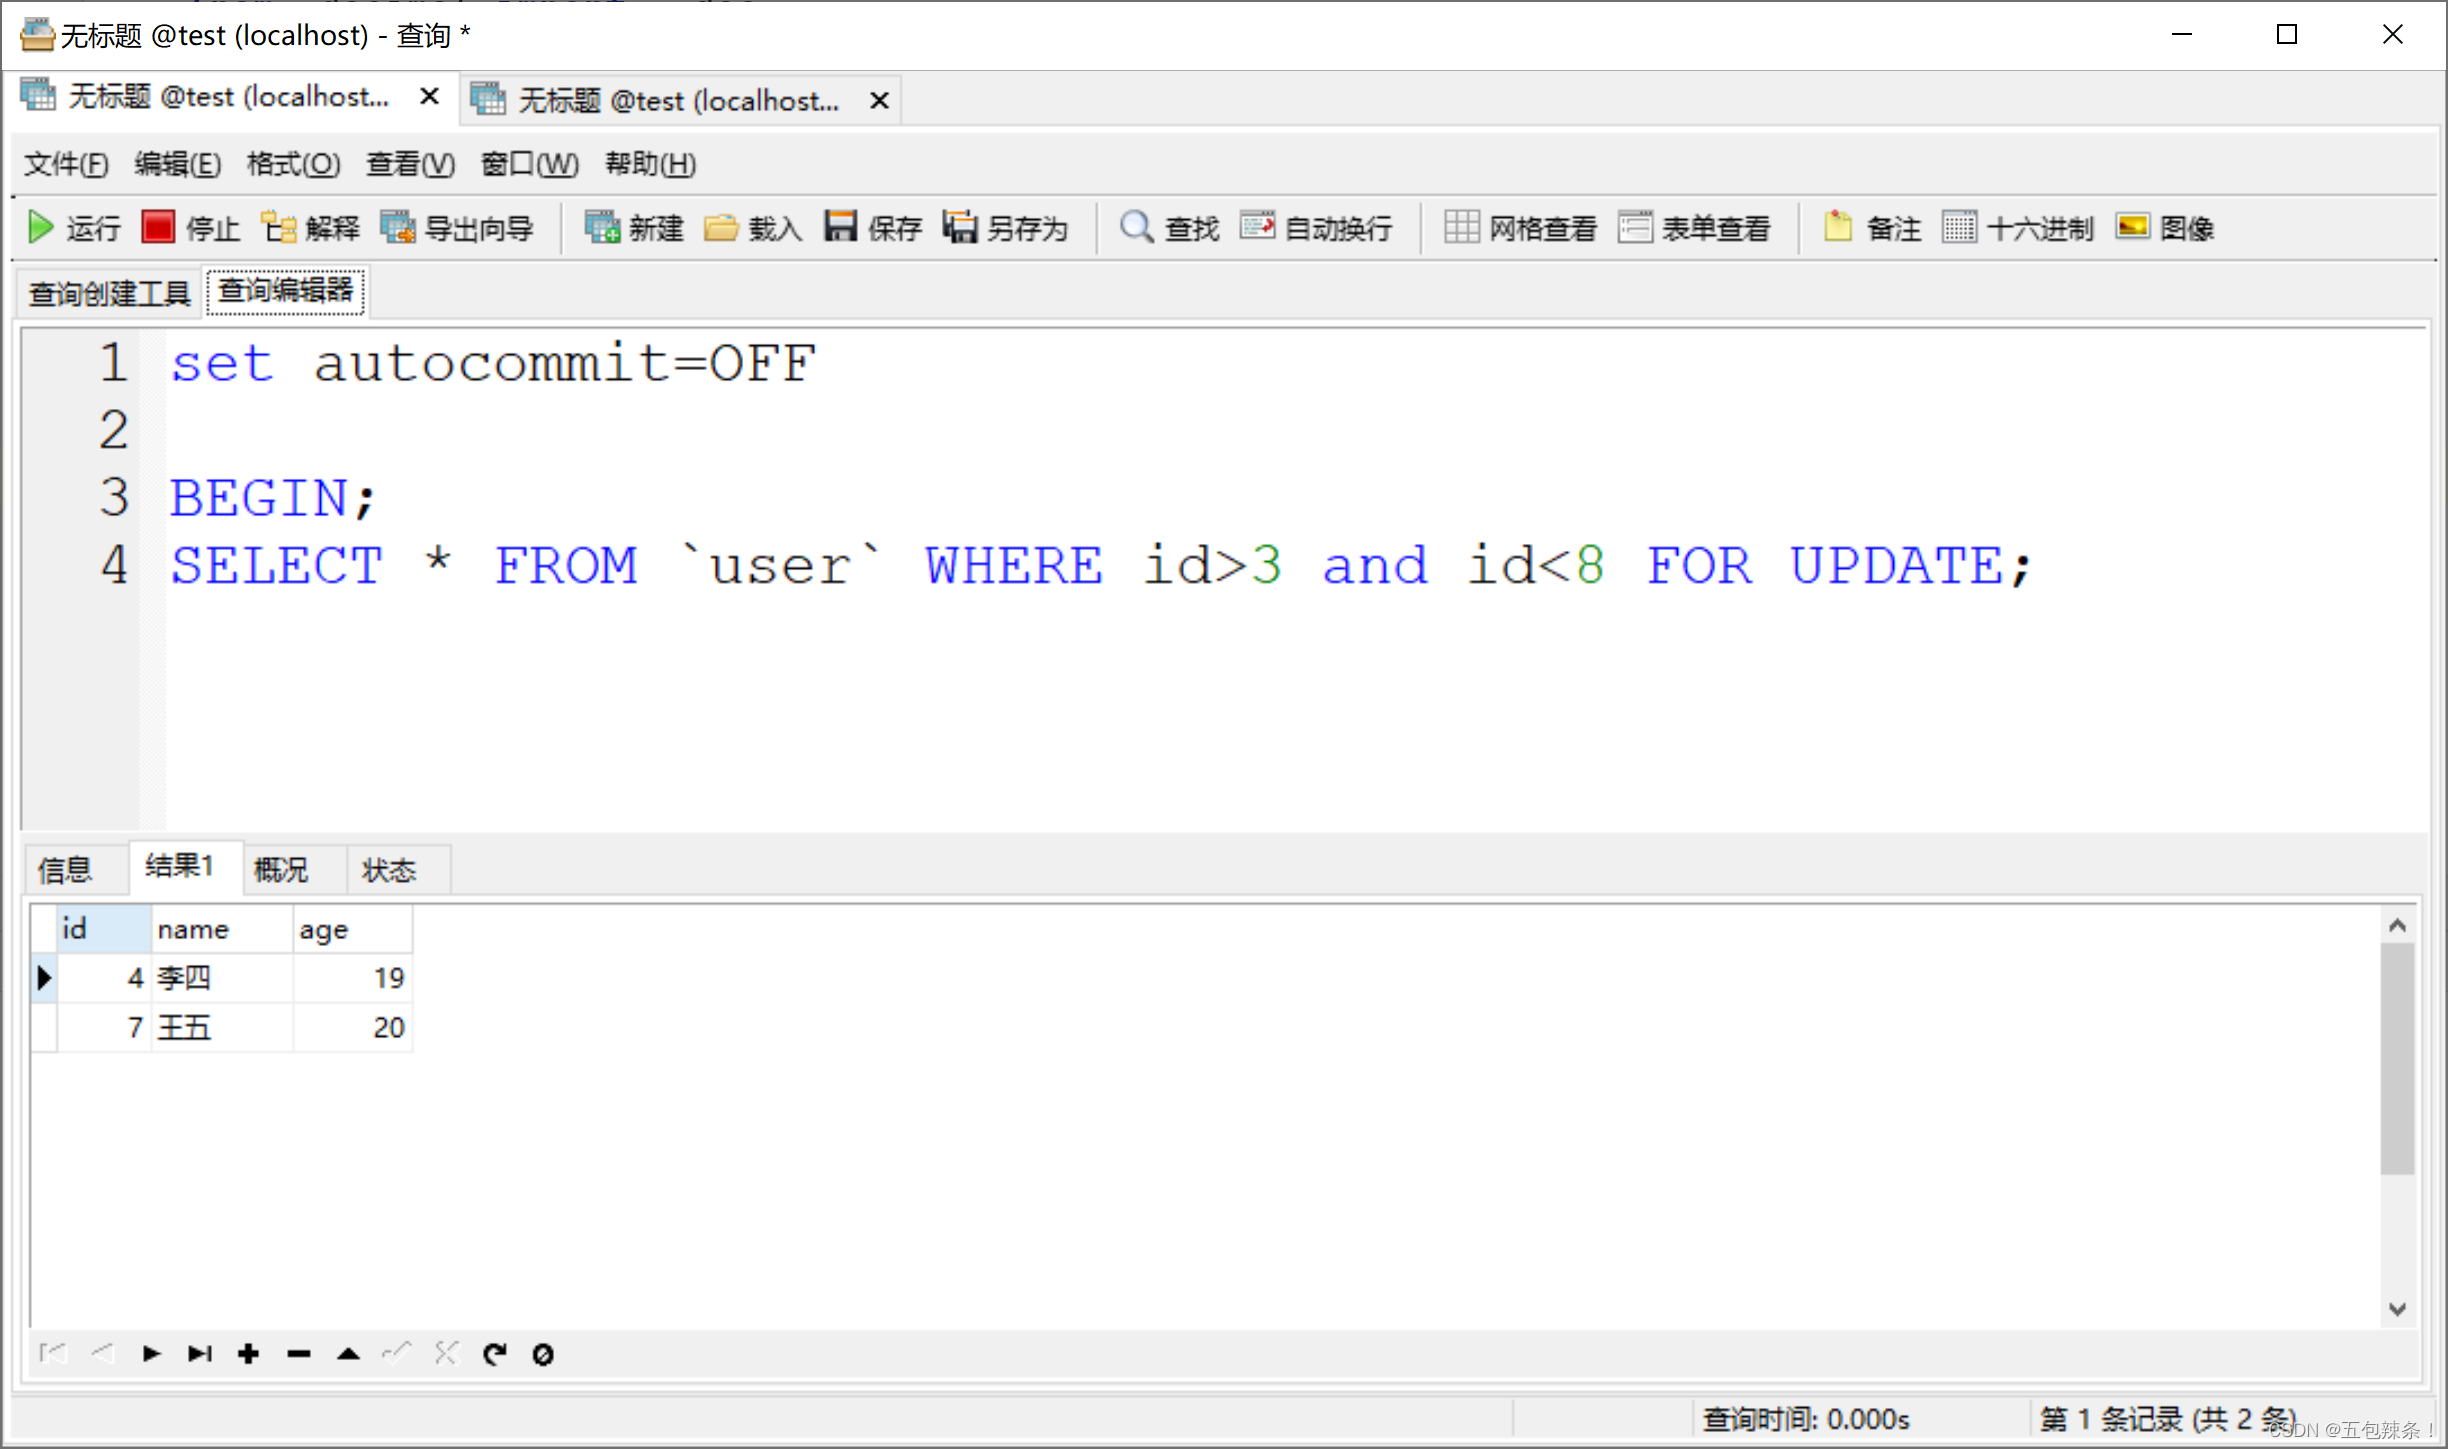Refresh the result grid
The height and width of the screenshot is (1449, 2448).
click(x=495, y=1354)
